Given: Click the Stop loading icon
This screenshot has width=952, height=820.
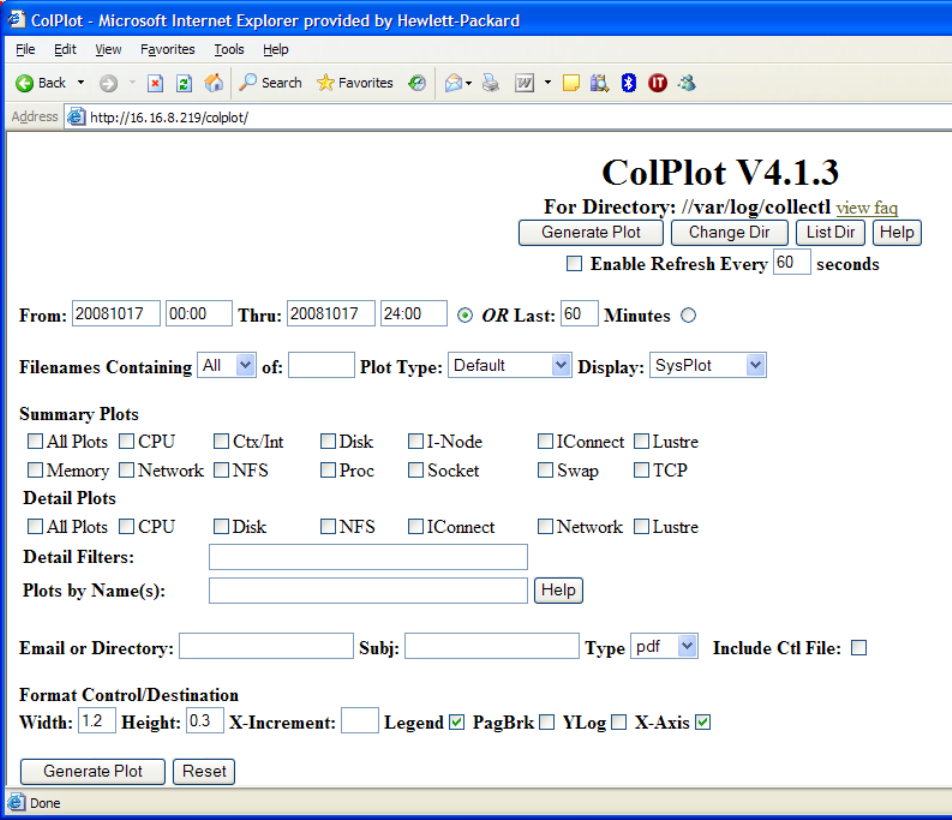Looking at the screenshot, I should tap(155, 83).
